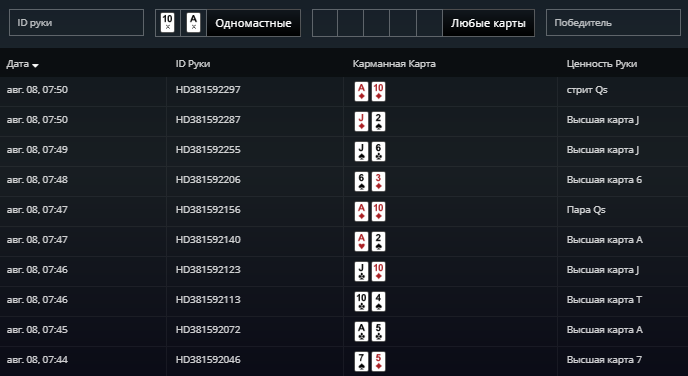The height and width of the screenshot is (376, 688).
Task: Click 2 of spades in HD381592287 row
Action: click(x=378, y=122)
